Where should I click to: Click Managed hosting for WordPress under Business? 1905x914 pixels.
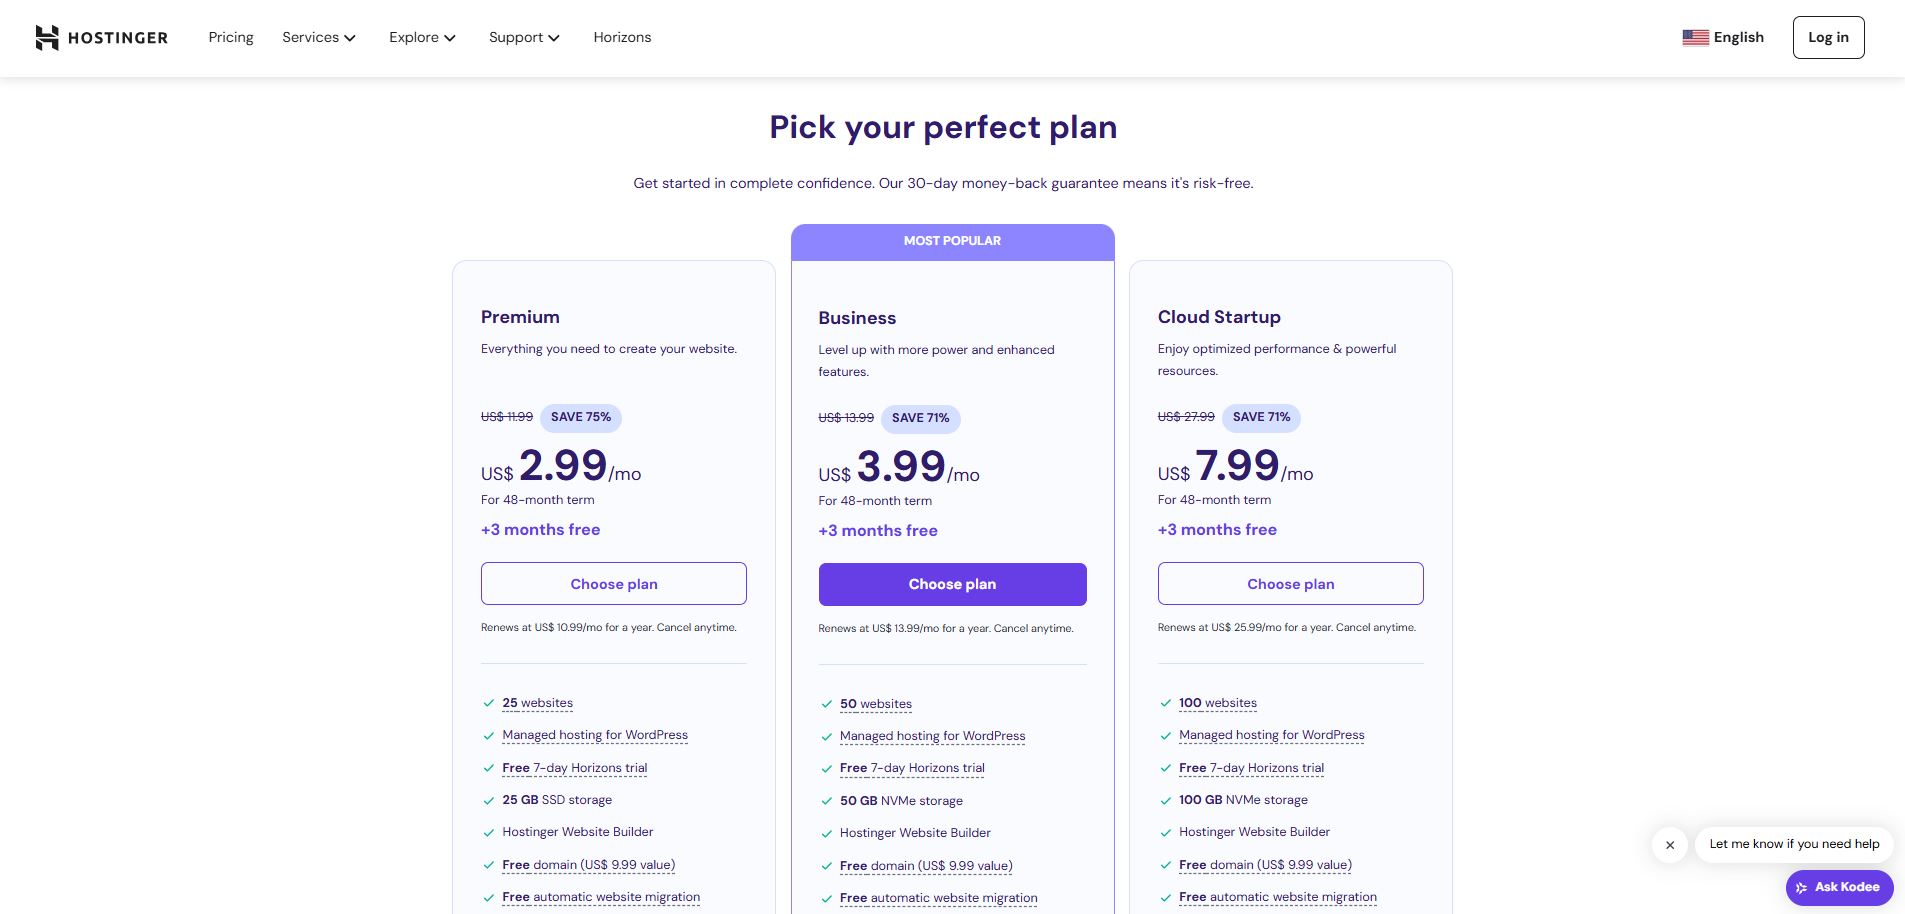[x=932, y=736]
